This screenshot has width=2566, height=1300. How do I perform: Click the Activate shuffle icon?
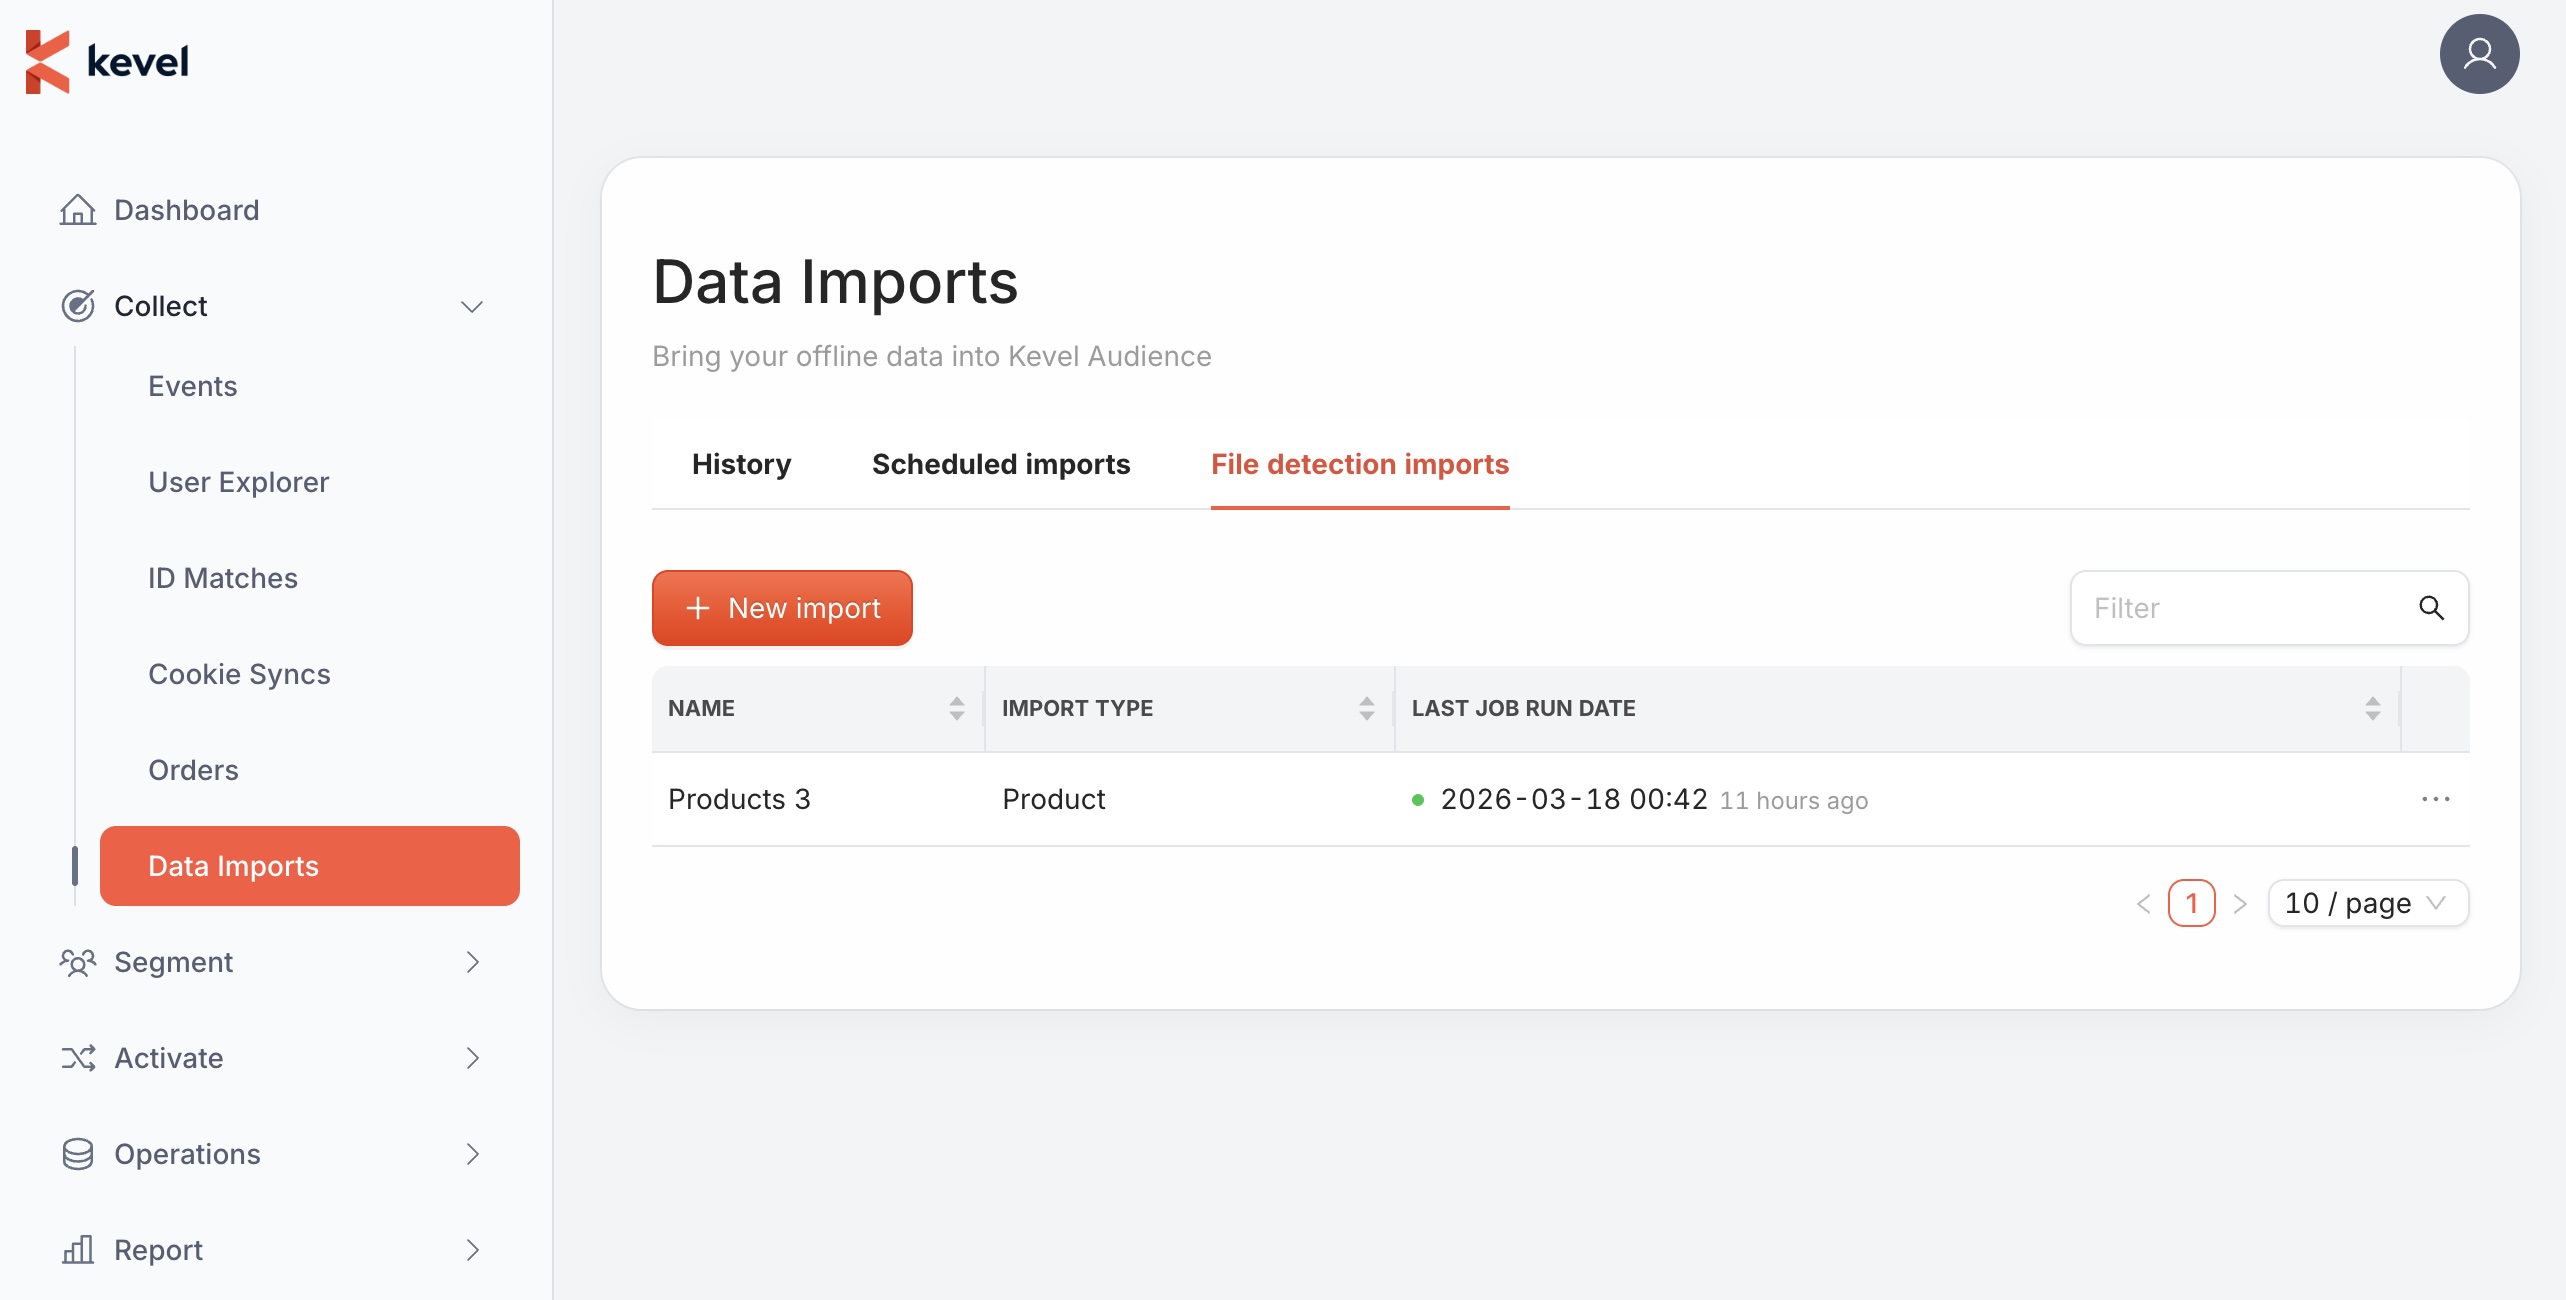click(x=78, y=1058)
